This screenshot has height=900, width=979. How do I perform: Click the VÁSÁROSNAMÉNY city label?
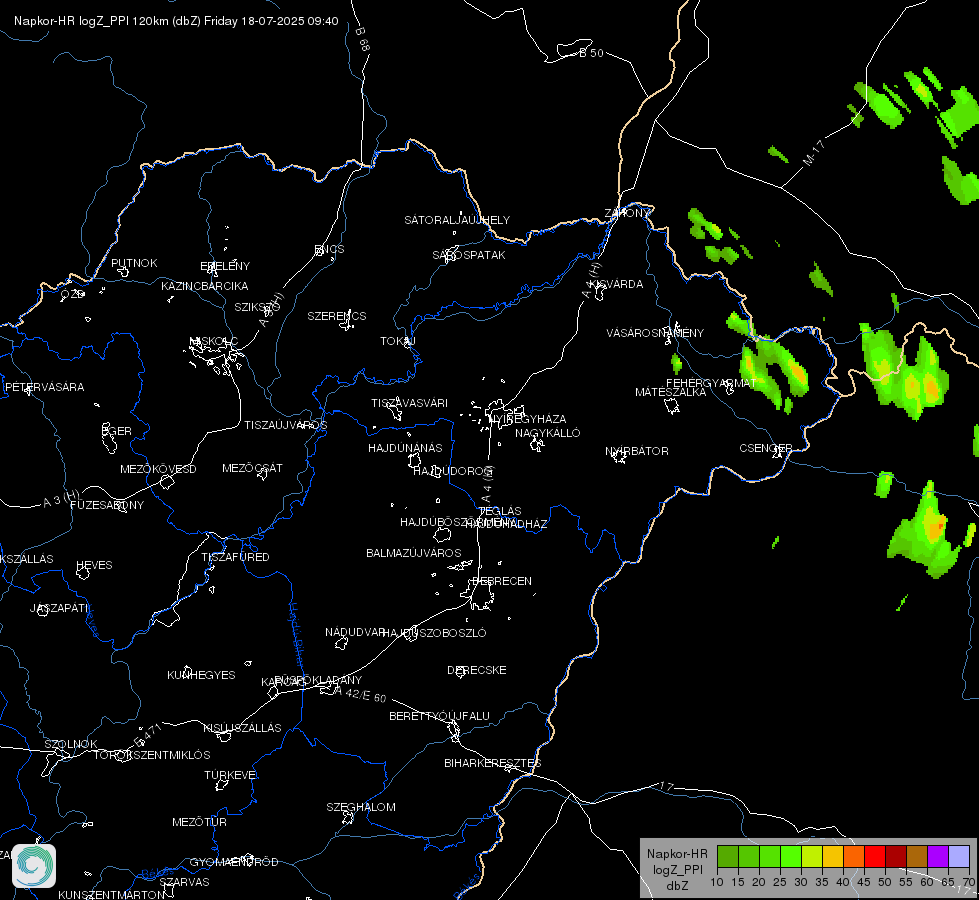[x=655, y=333]
